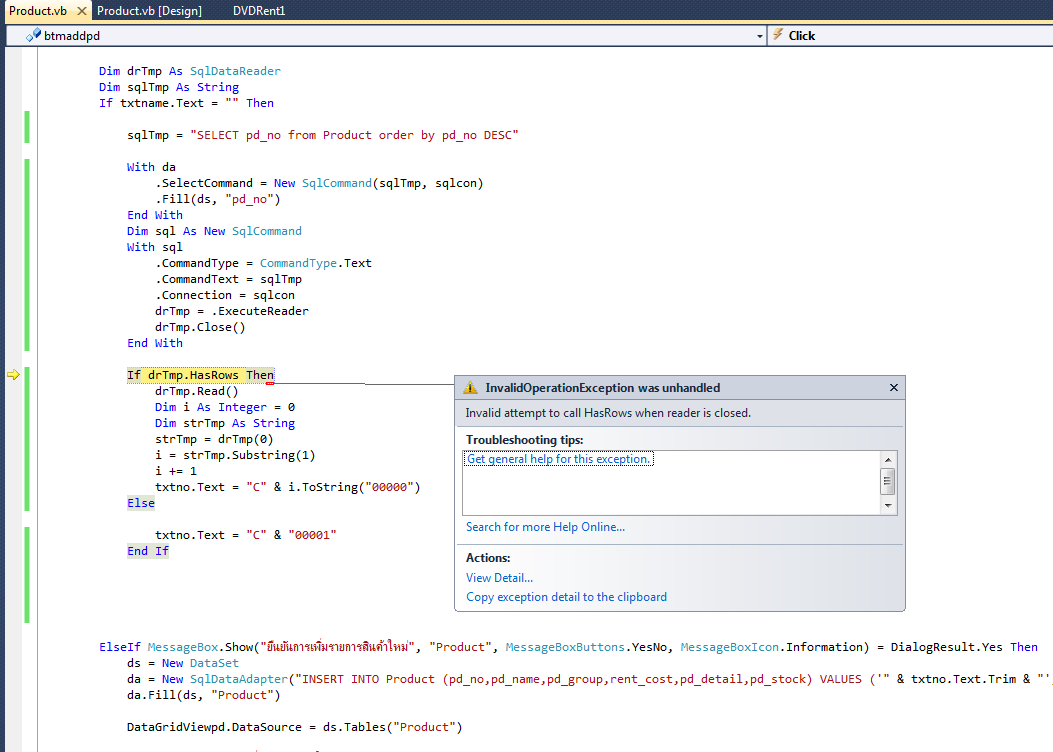
Task: Click the 'With da' code line
Action: pyautogui.click(x=151, y=167)
